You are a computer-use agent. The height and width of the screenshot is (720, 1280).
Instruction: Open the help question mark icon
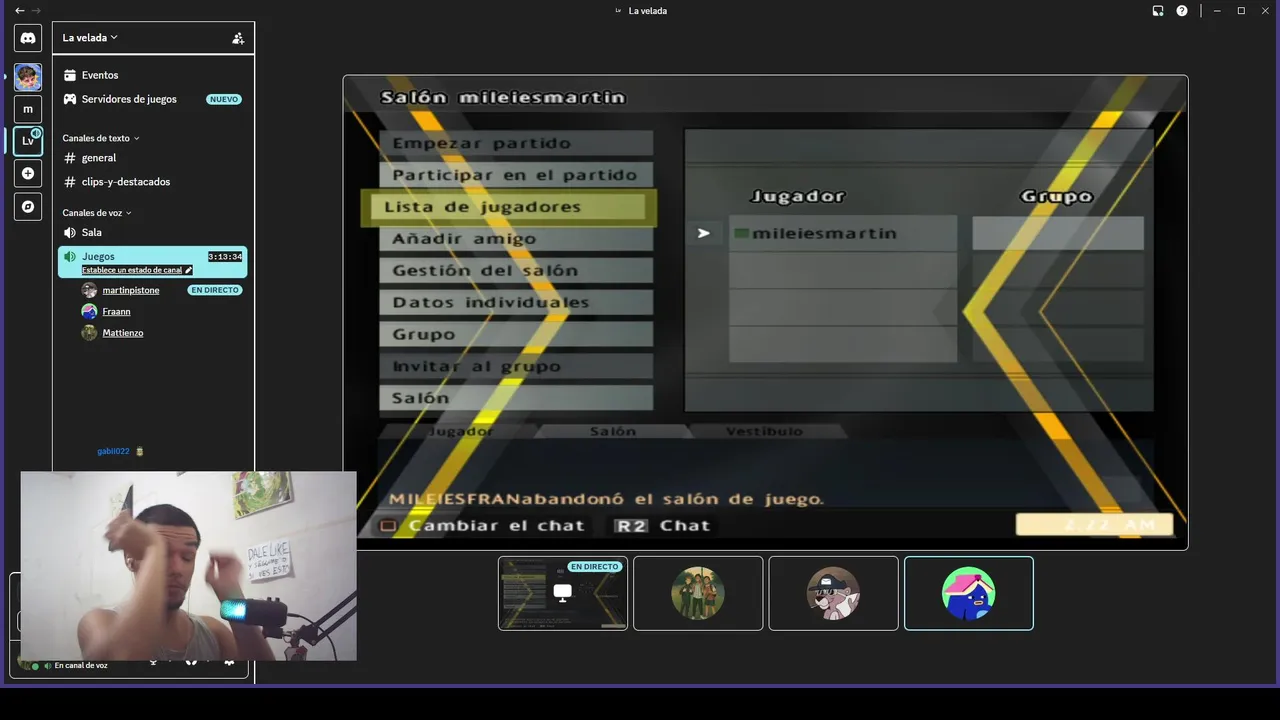pyautogui.click(x=1182, y=11)
